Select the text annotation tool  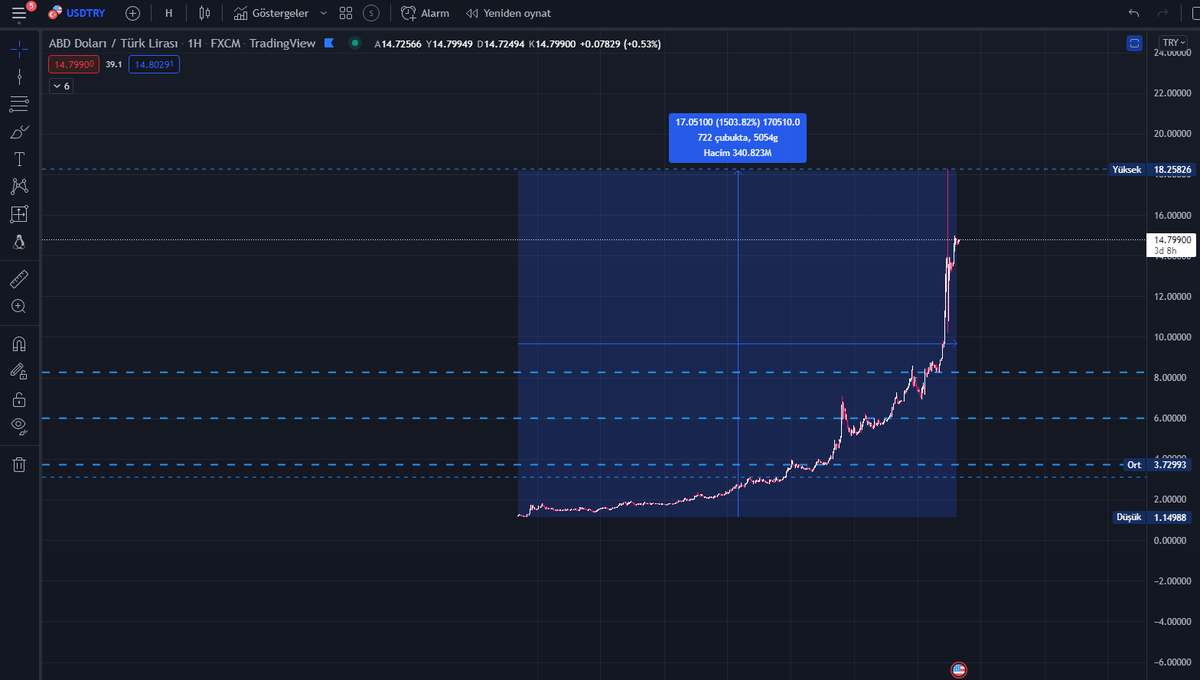tap(19, 160)
